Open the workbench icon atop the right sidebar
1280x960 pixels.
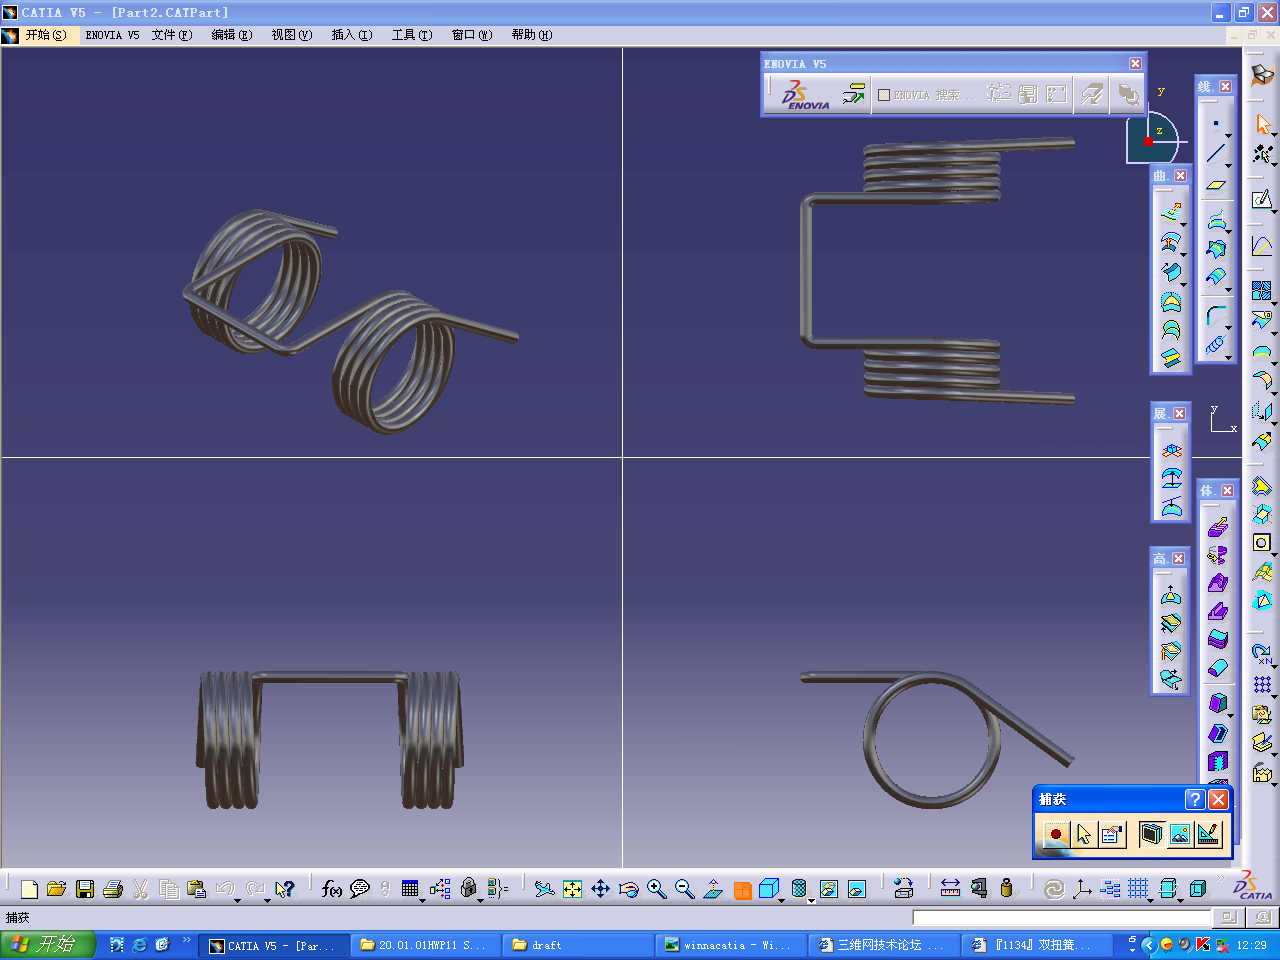coord(1263,75)
